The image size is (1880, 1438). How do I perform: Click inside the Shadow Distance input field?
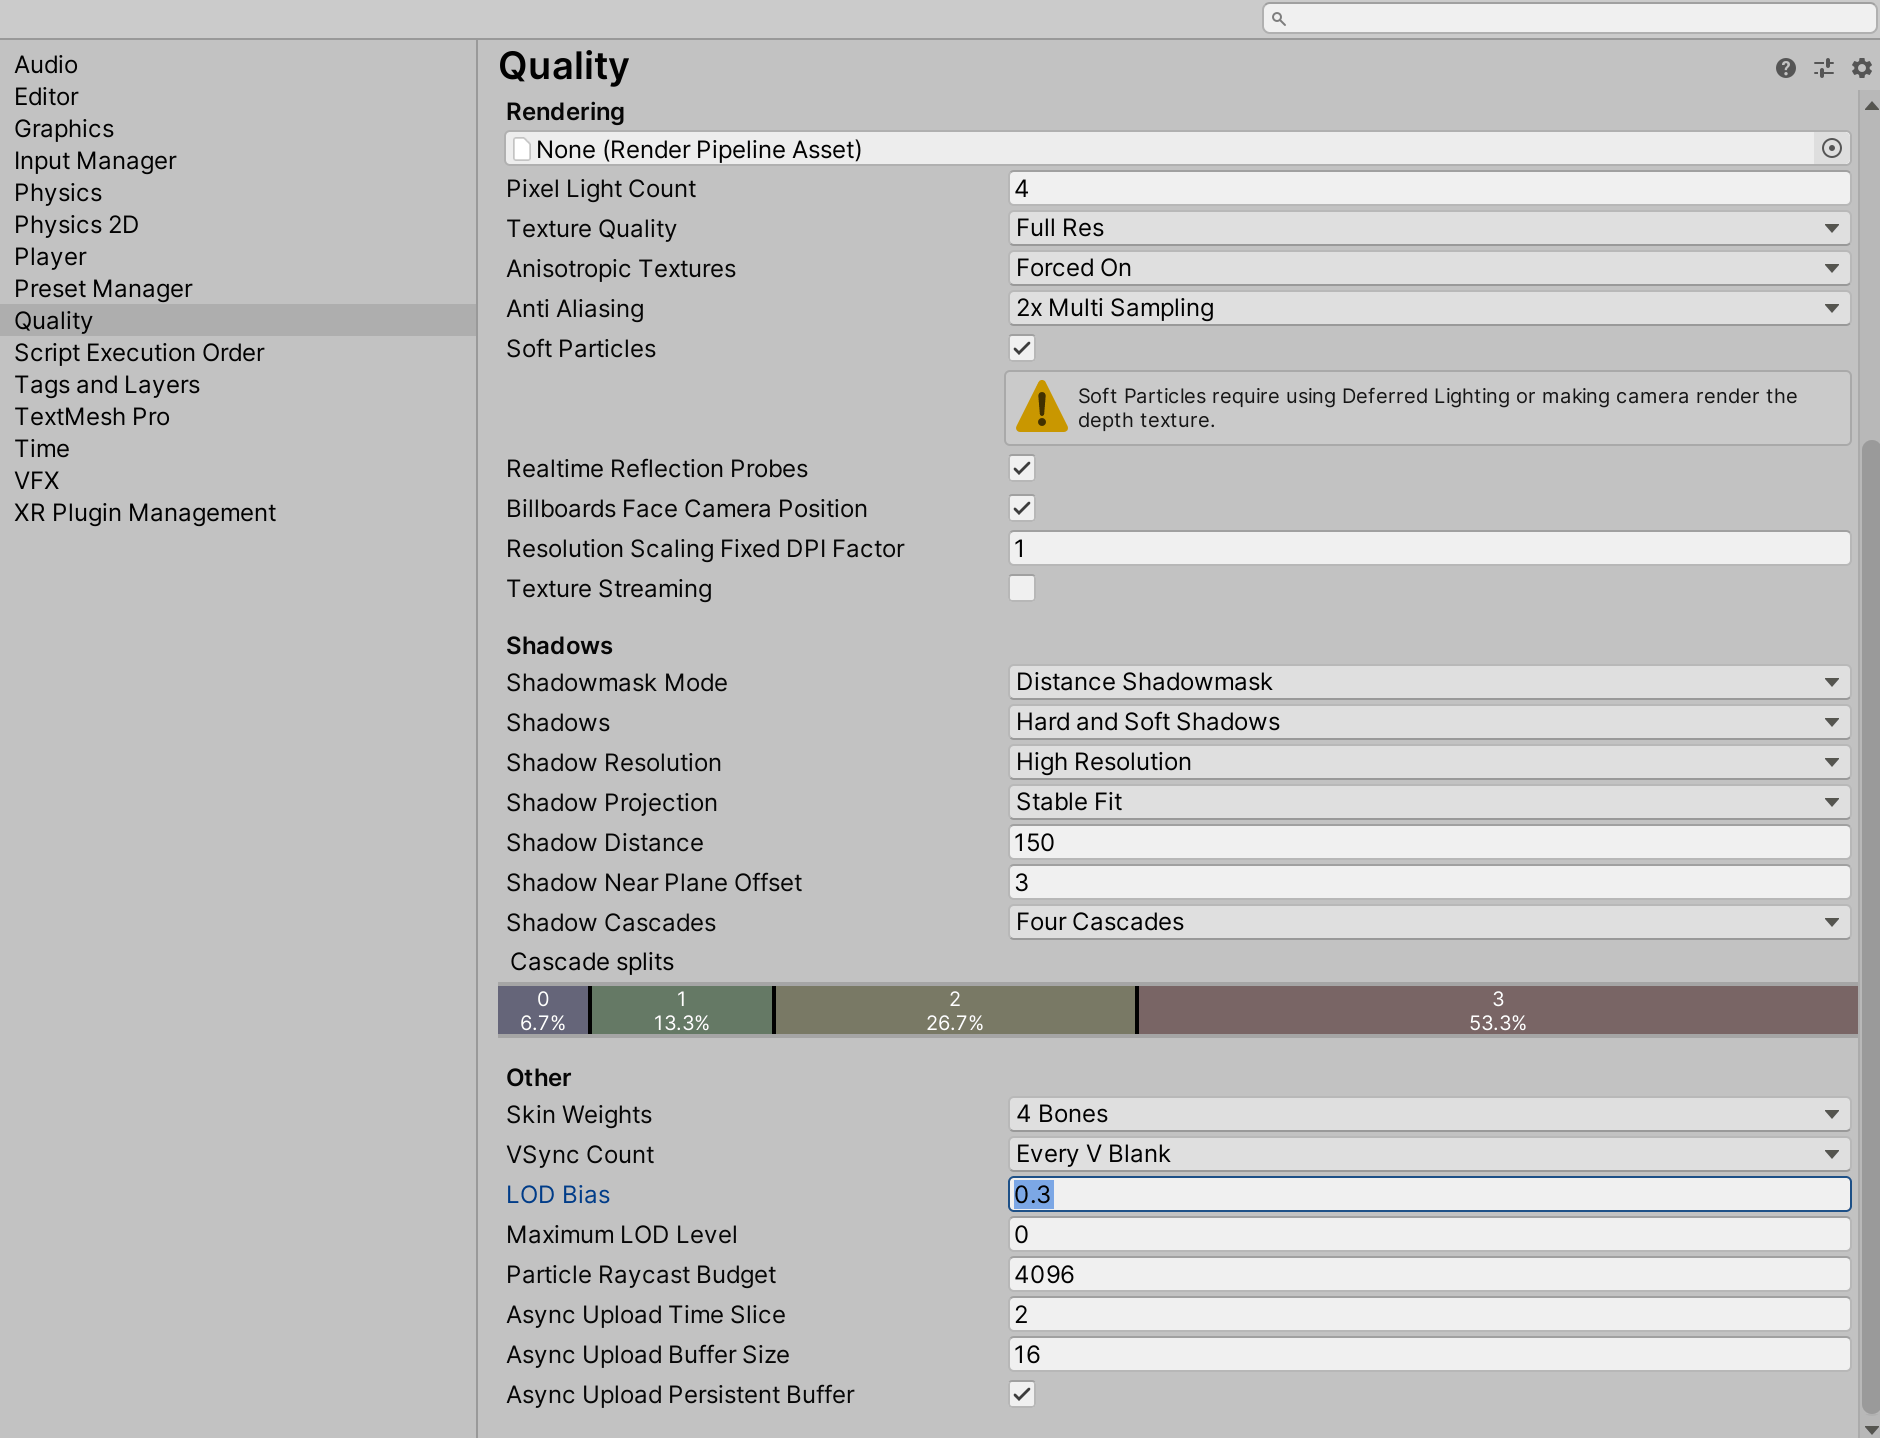pyautogui.click(x=1428, y=842)
